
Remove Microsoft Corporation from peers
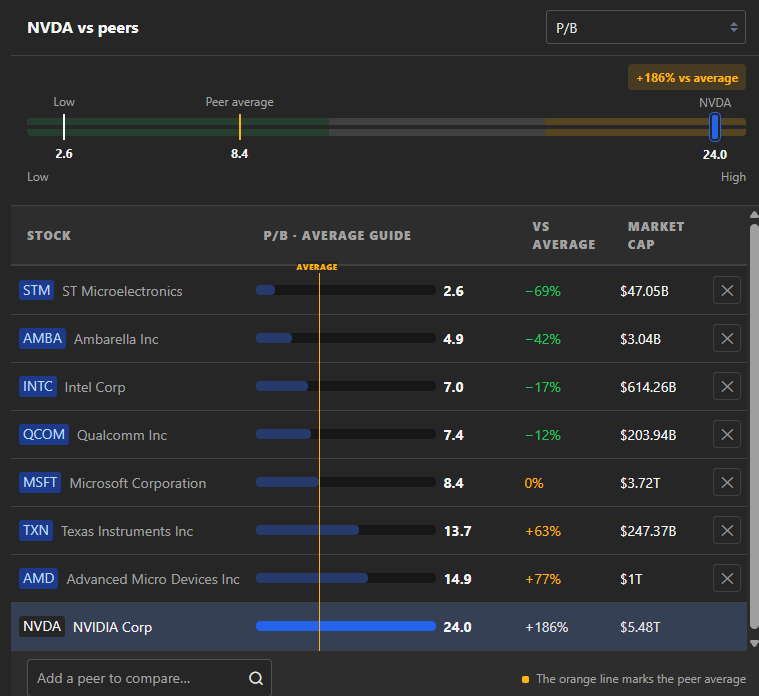pyautogui.click(x=727, y=482)
